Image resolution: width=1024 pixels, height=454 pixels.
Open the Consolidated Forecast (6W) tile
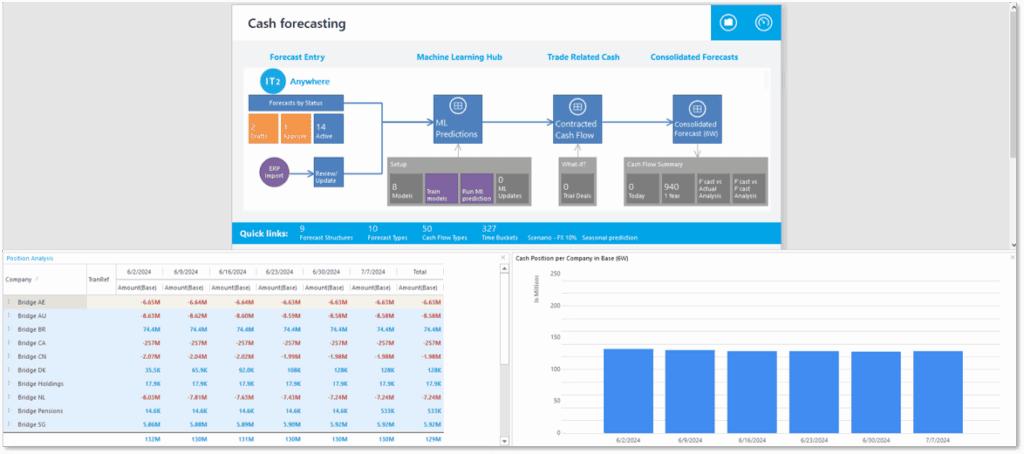tap(697, 120)
